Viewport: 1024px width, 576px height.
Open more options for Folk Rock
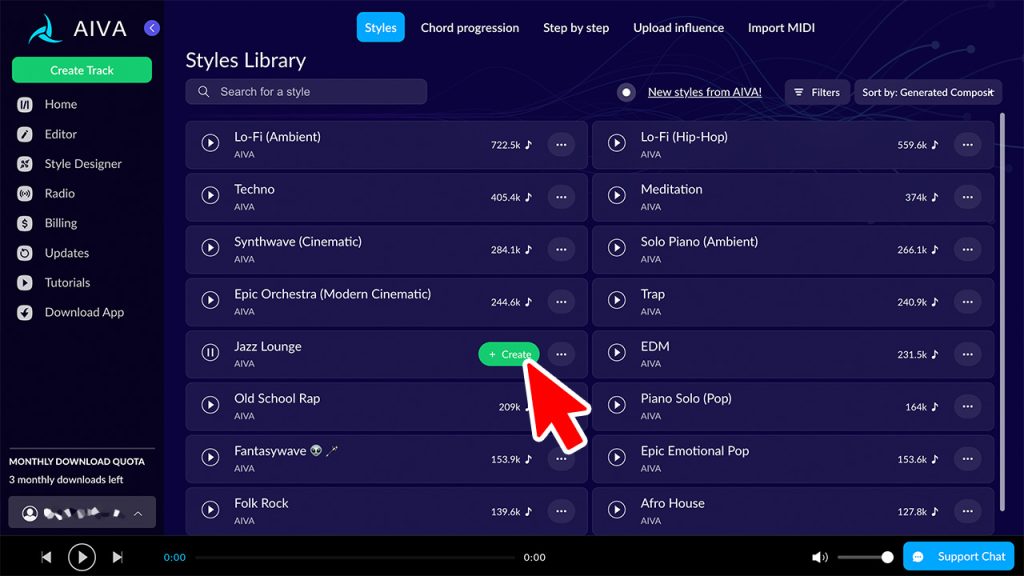[x=561, y=511]
